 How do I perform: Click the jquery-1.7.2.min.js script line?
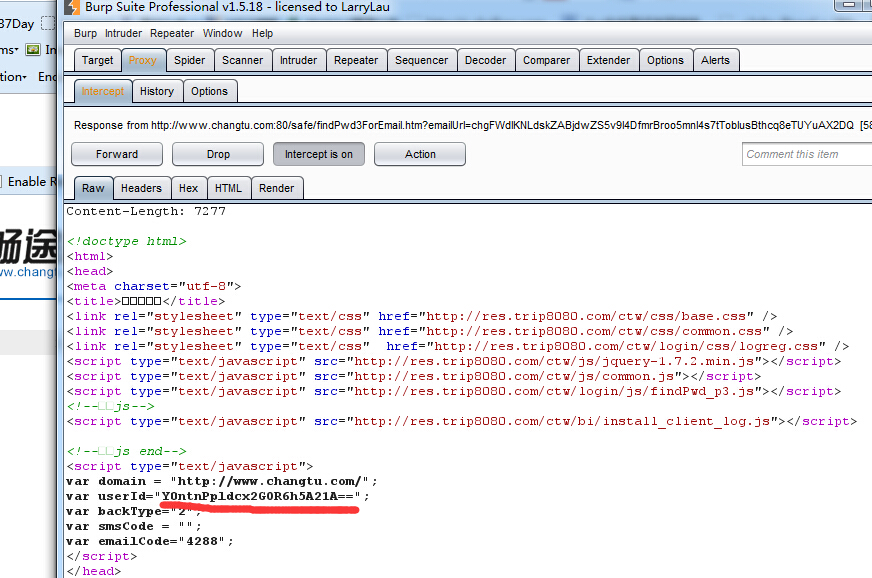pos(454,362)
